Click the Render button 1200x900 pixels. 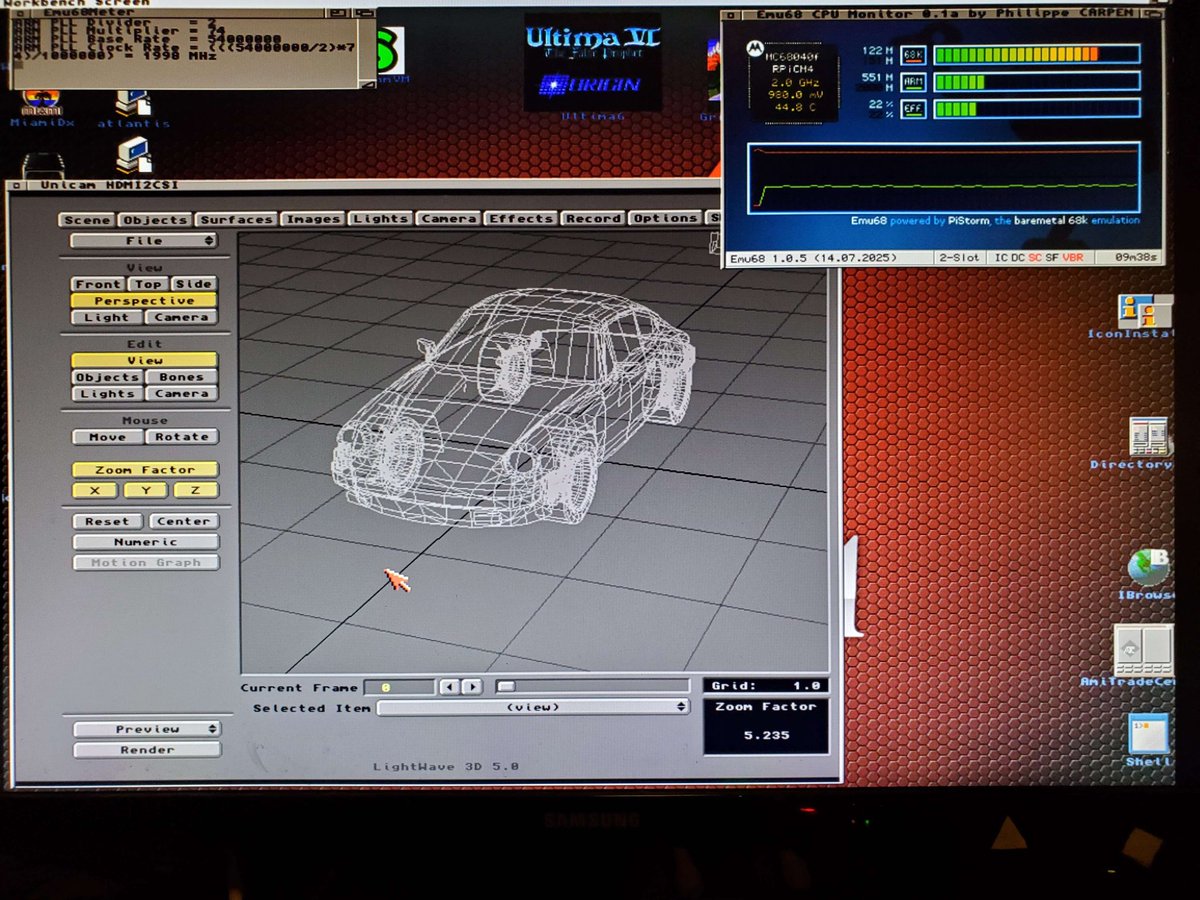coord(147,750)
